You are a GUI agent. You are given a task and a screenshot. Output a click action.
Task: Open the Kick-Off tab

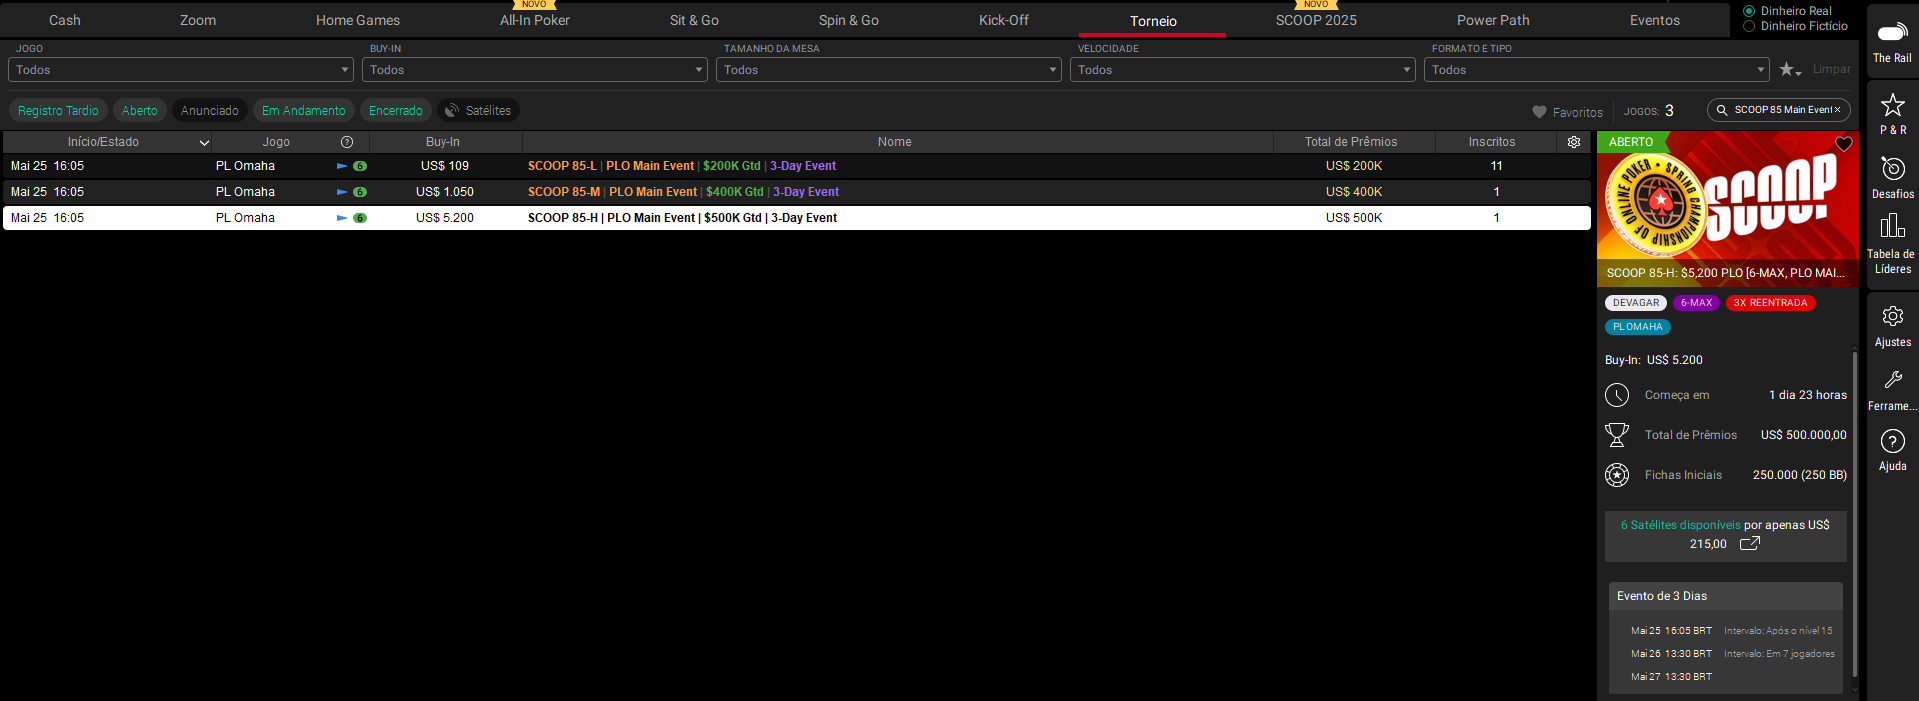(1004, 20)
